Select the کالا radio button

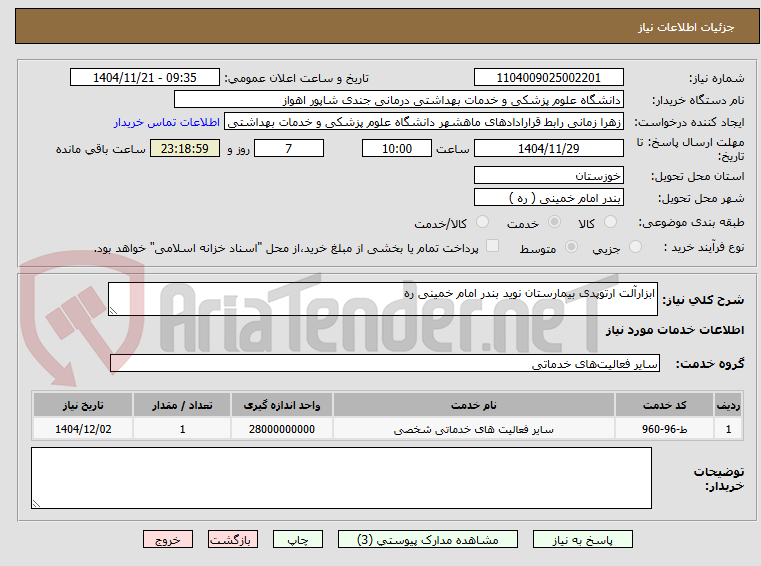(x=610, y=222)
